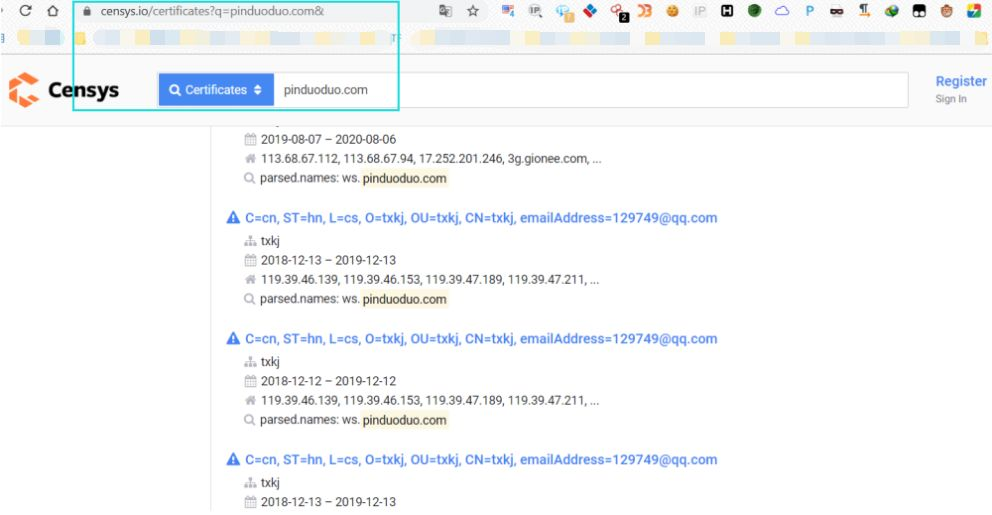This screenshot has height=515, width=992.
Task: Go to the browser home page
Action: click(x=53, y=11)
